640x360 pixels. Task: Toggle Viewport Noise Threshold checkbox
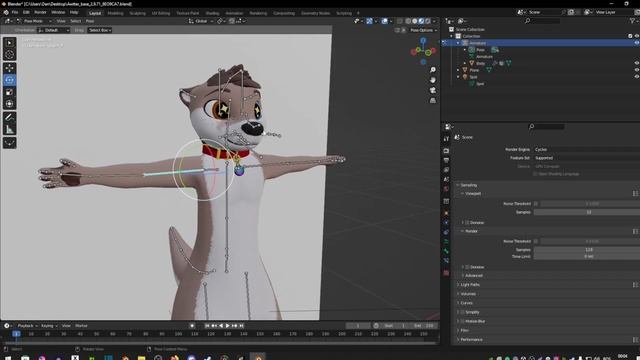[536, 204]
